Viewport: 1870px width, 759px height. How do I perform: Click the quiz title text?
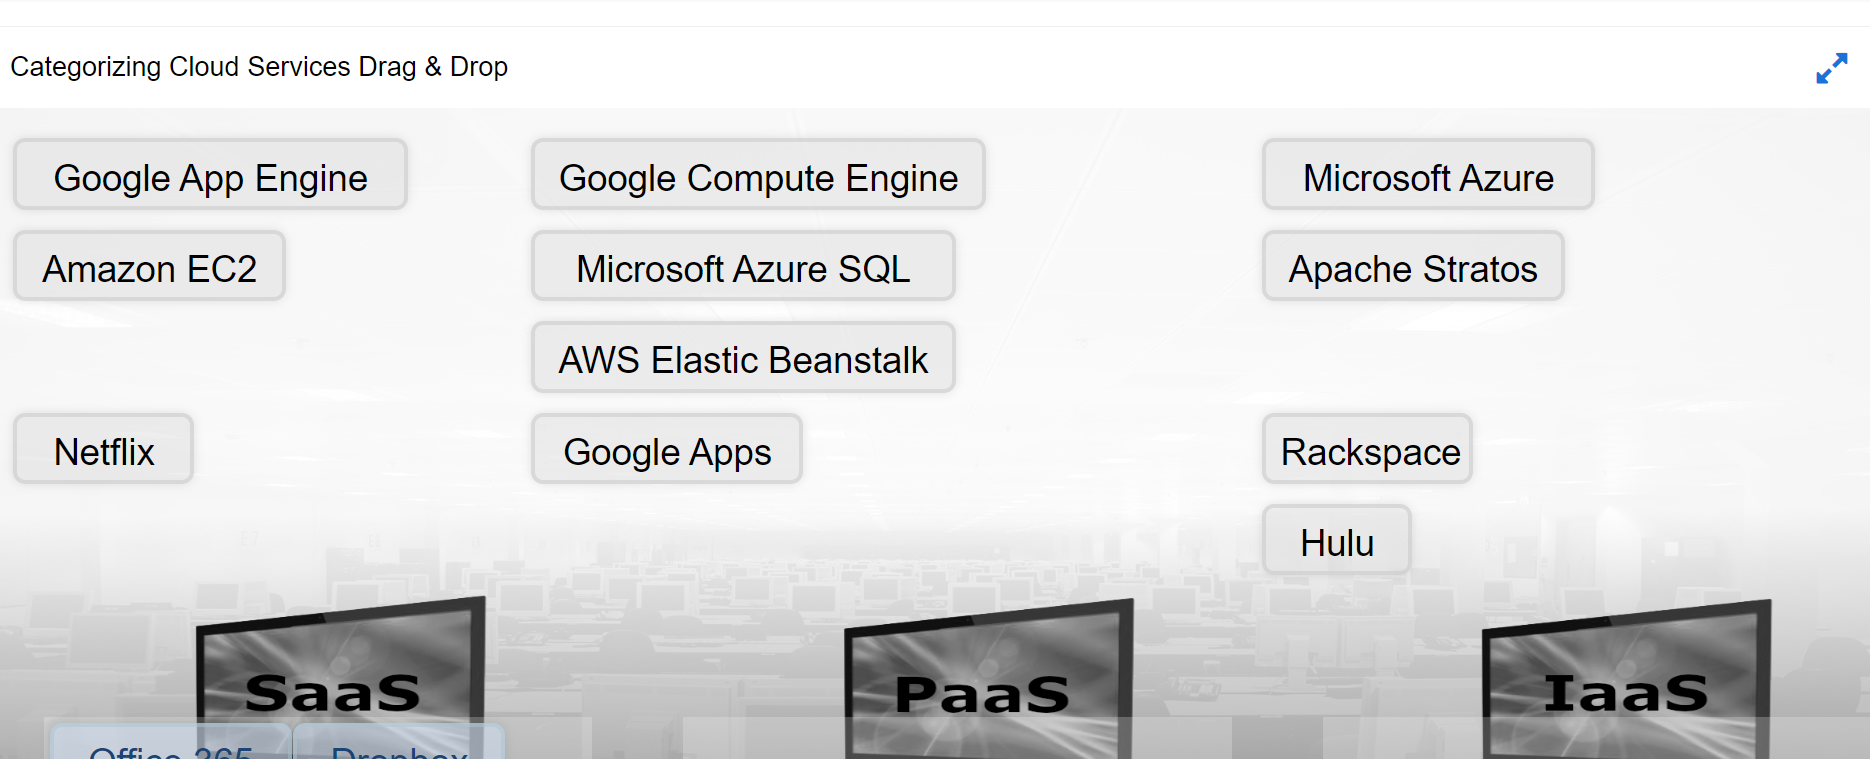point(259,67)
